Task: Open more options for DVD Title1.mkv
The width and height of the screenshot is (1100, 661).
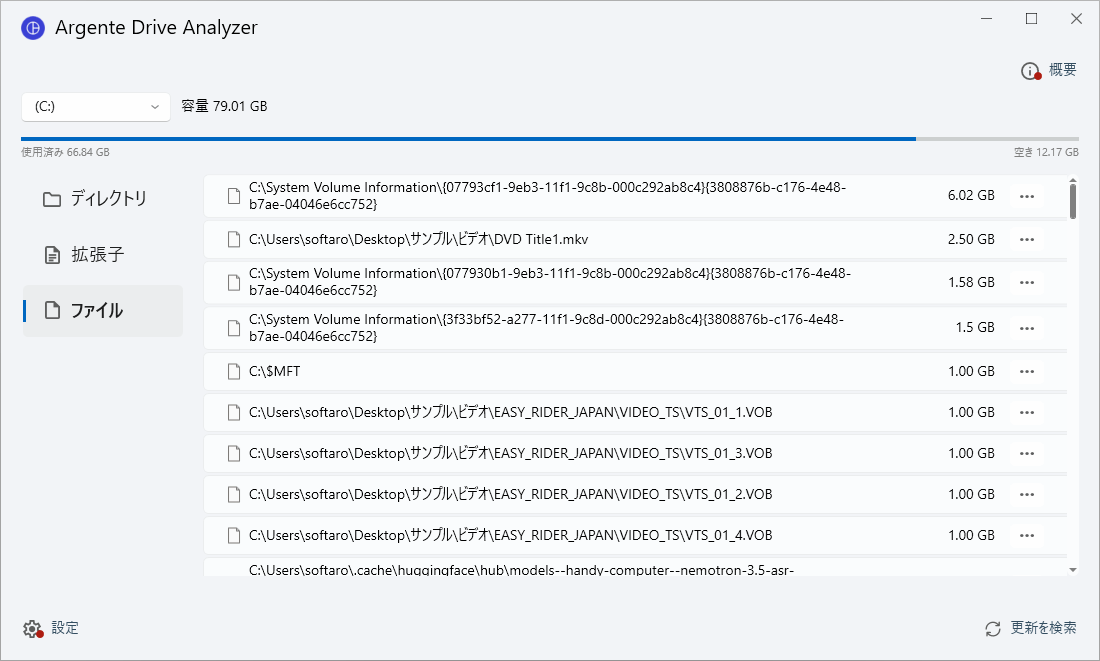Action: (x=1027, y=239)
